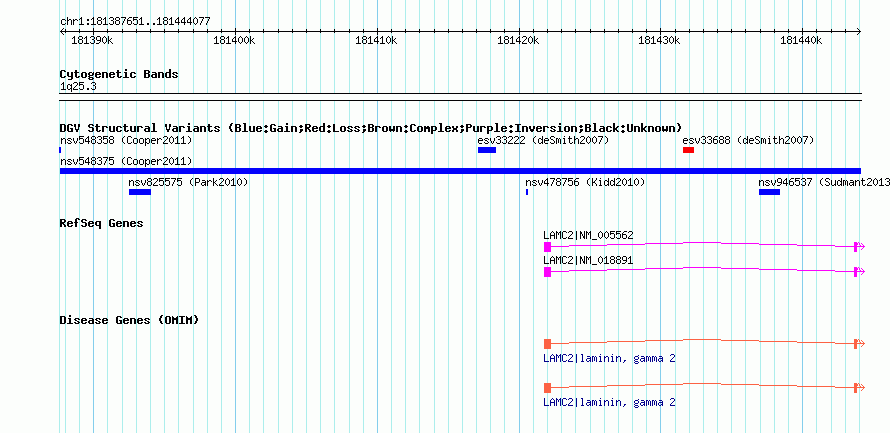Click the esv33222 blue gain variant bar

pos(486,150)
